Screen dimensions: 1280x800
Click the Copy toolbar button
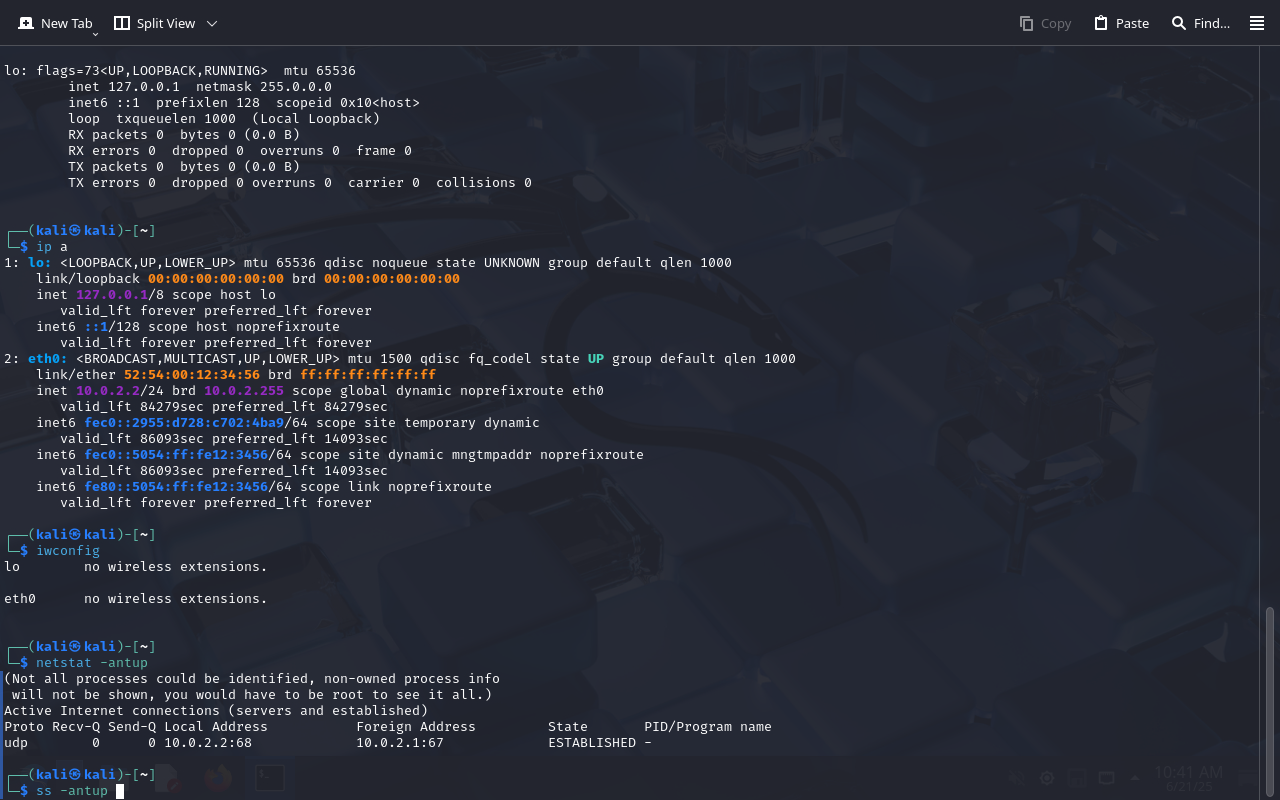1045,23
